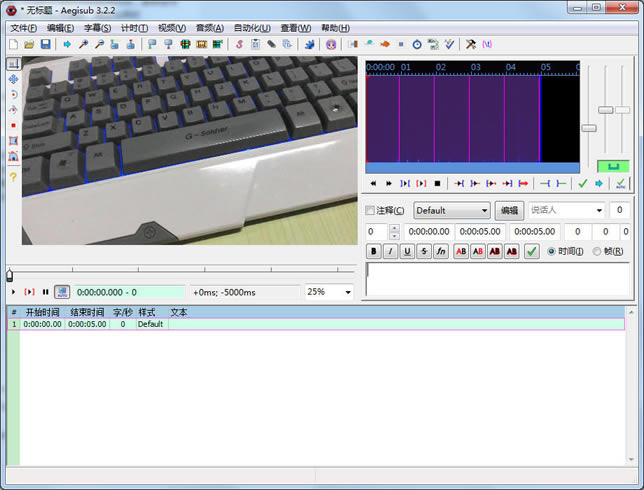
Task: Select the rectangular clip tool in video sidebar
Action: click(x=13, y=141)
